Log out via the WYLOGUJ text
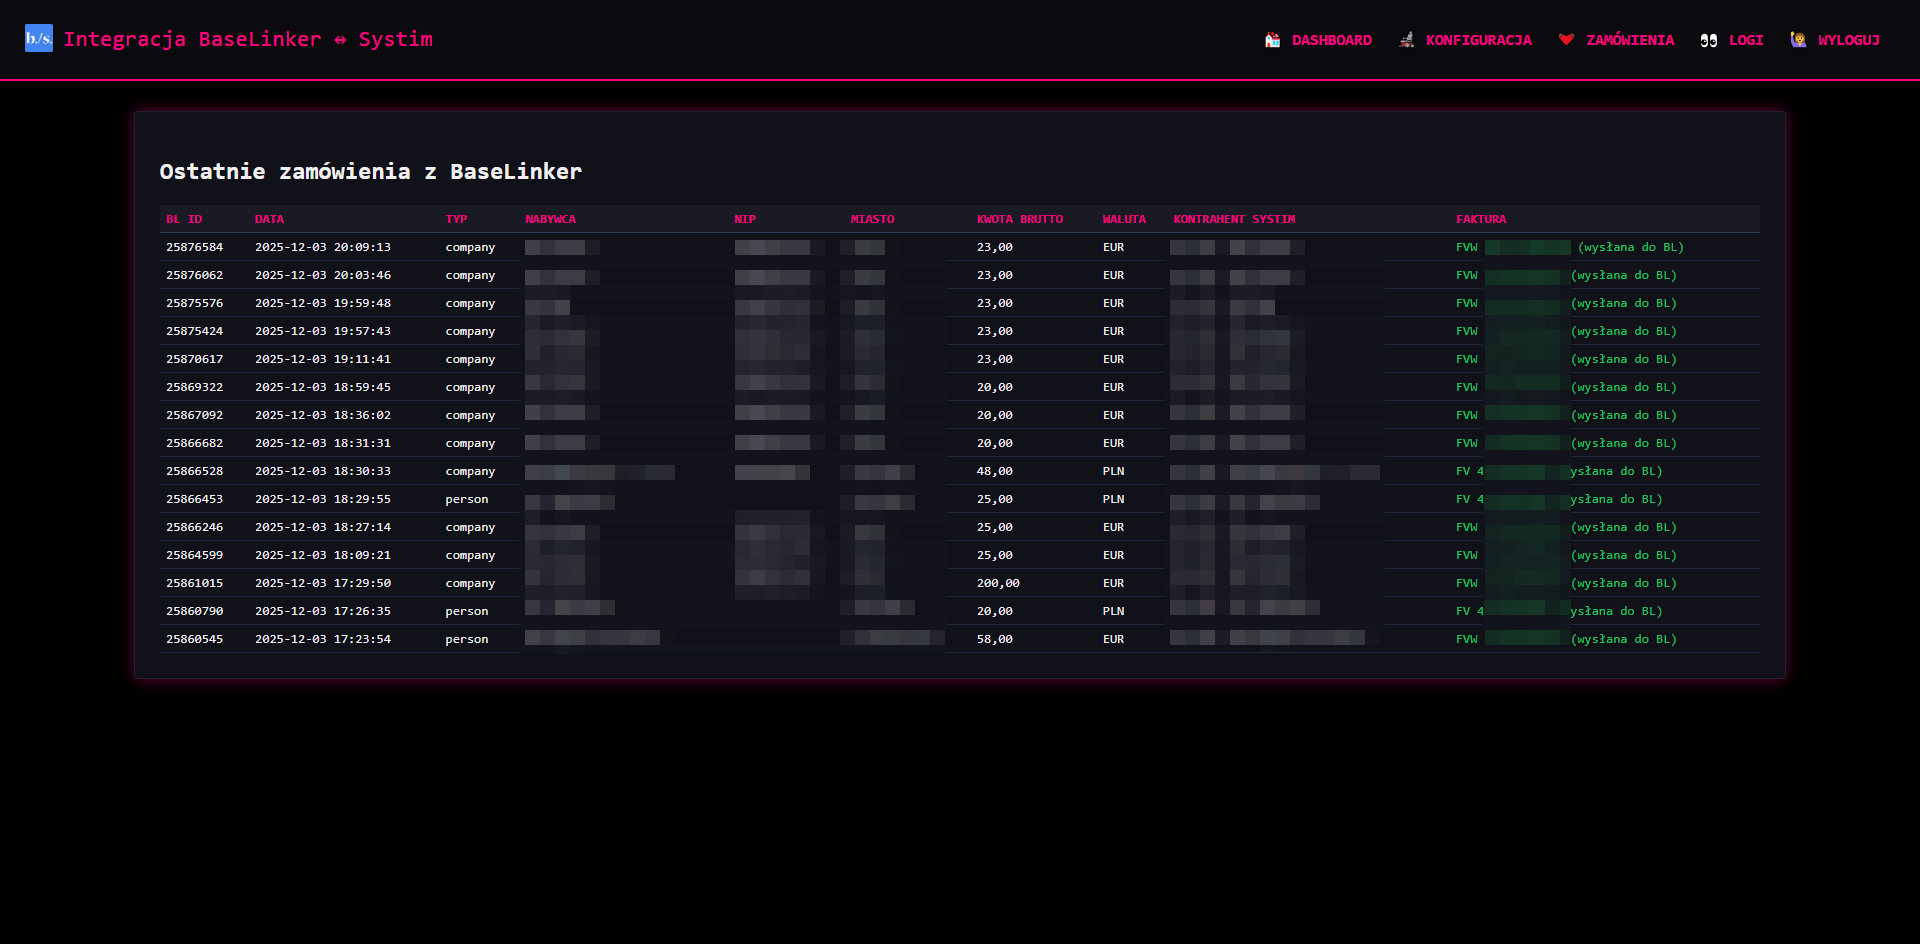This screenshot has width=1920, height=944. (x=1848, y=40)
